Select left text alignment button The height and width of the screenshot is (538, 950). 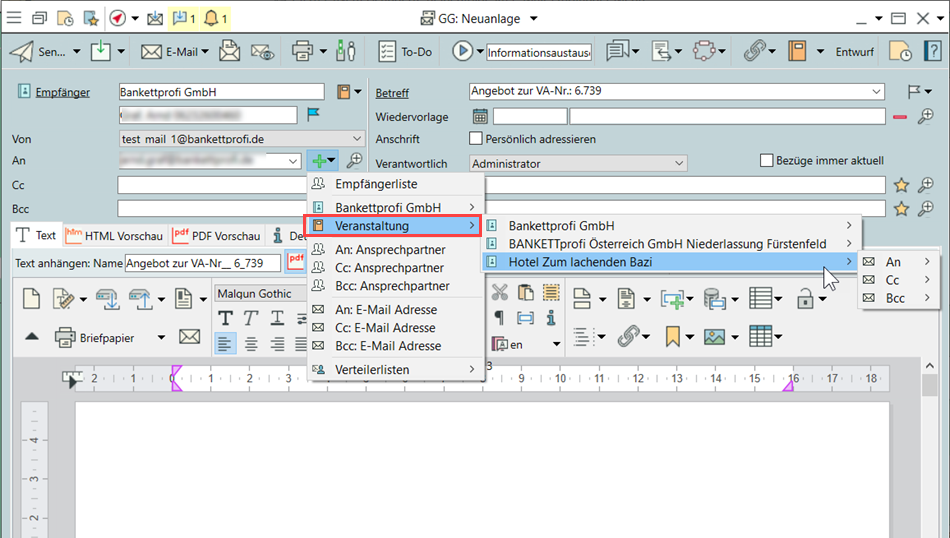[225, 343]
